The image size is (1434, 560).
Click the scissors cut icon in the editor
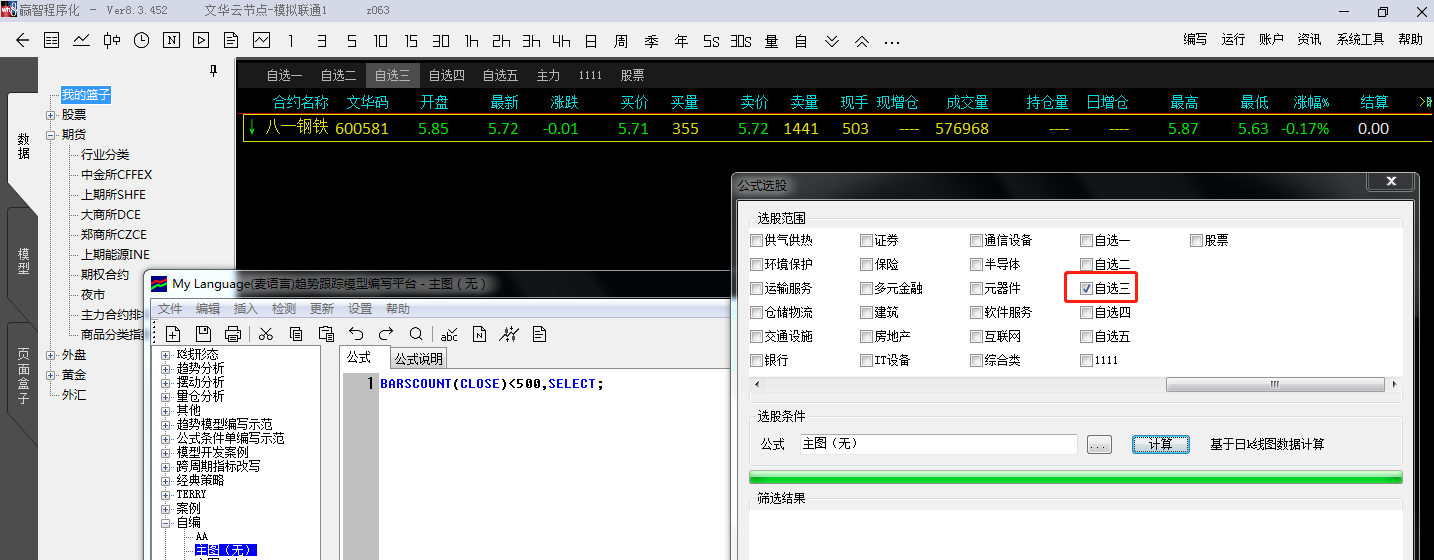pos(266,334)
